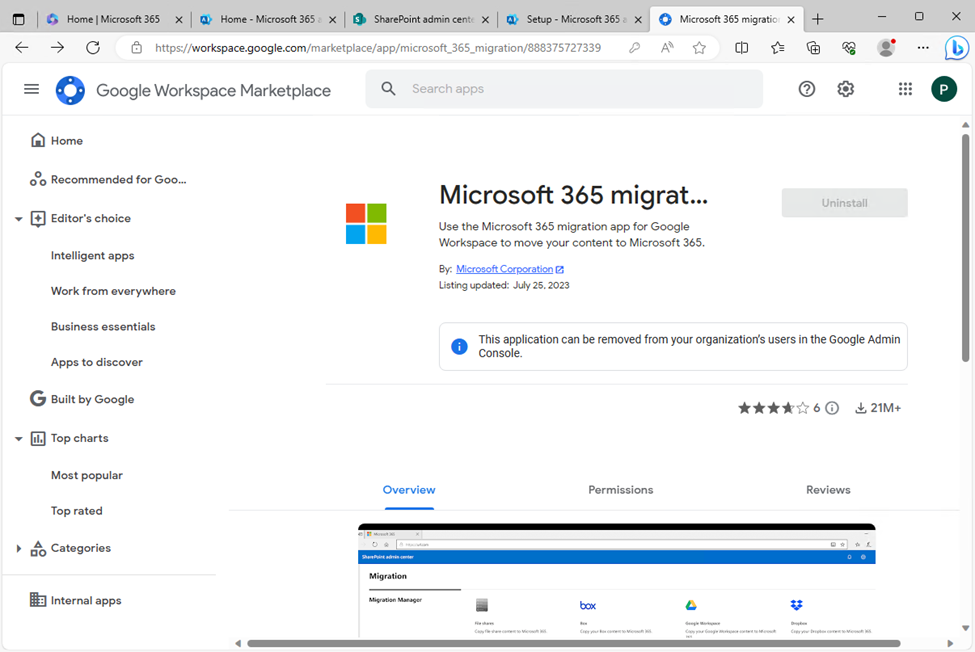Open the Bing Copilot sidebar icon
Viewport: 975px width, 652px height.
click(956, 48)
